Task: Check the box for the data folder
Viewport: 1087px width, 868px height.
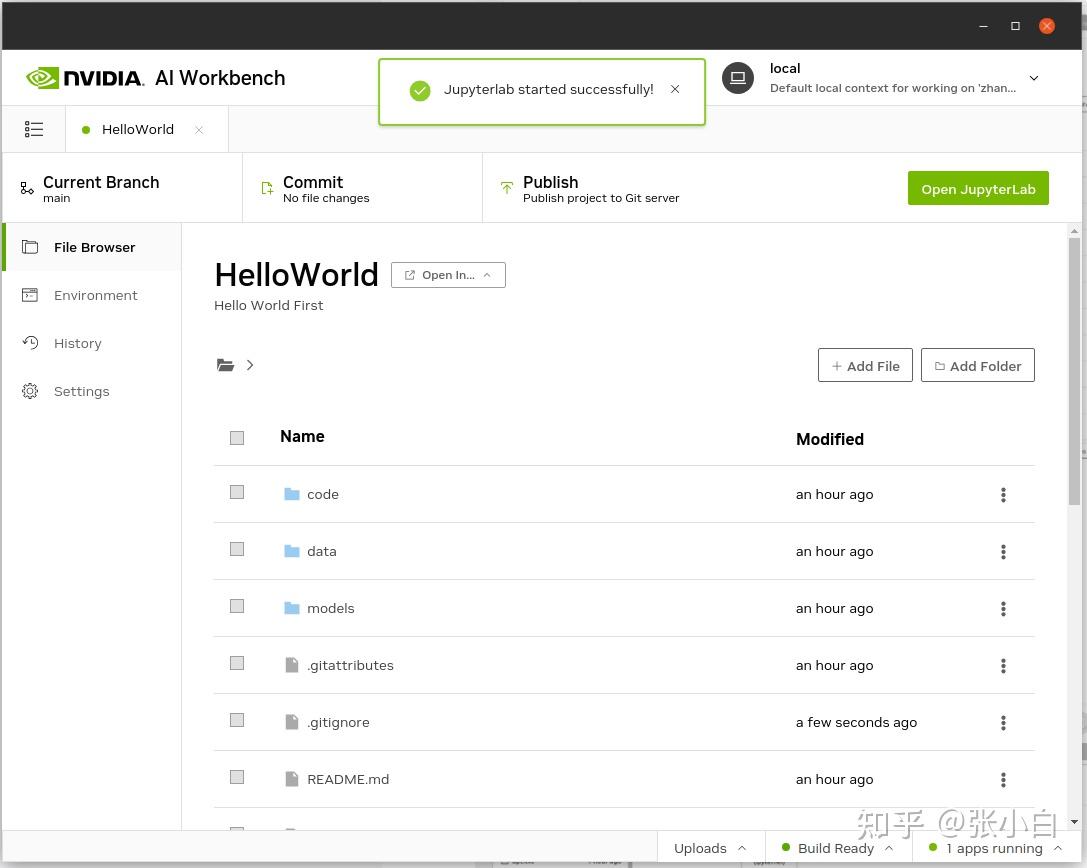Action: [237, 549]
